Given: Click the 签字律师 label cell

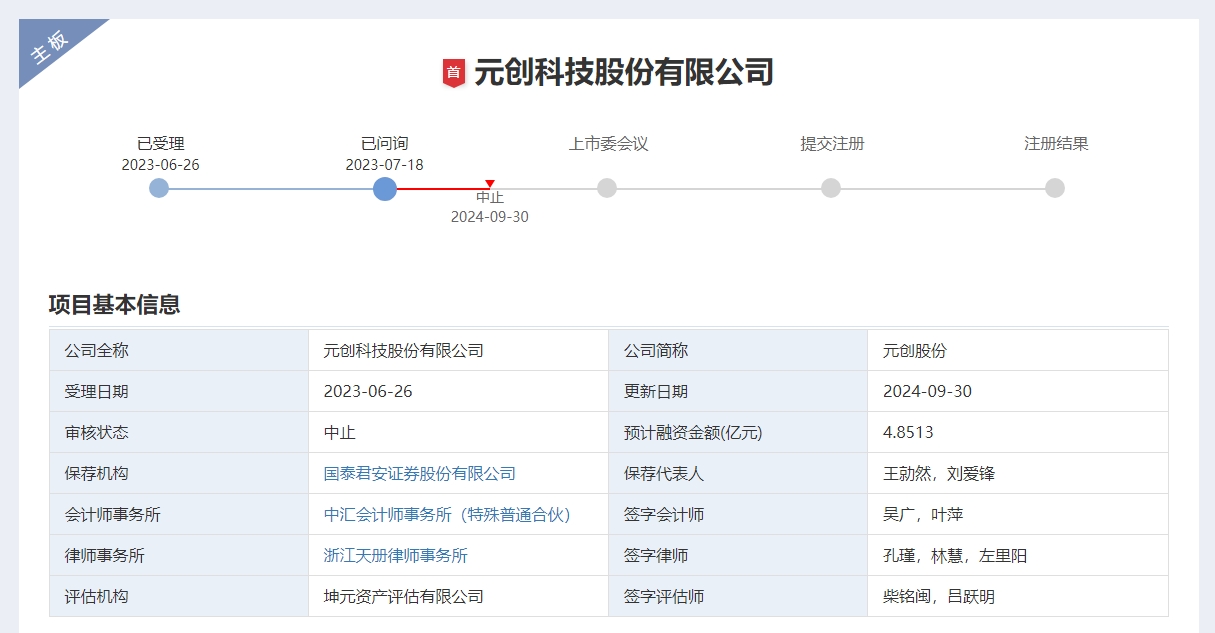Looking at the screenshot, I should [x=738, y=556].
